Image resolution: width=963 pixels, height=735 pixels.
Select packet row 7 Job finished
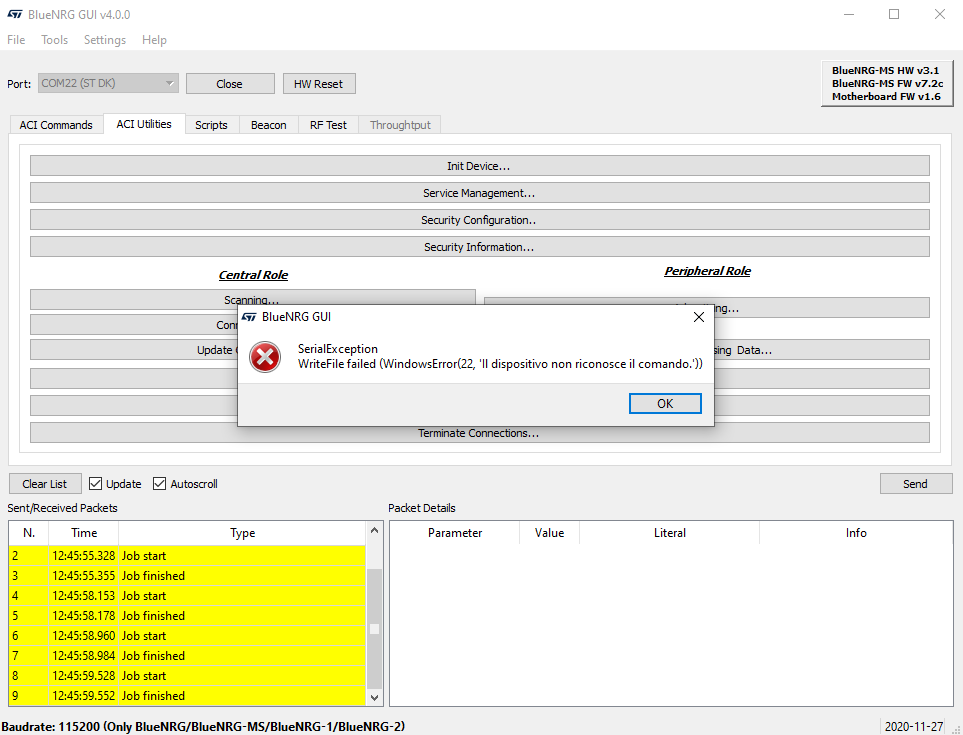pos(187,656)
